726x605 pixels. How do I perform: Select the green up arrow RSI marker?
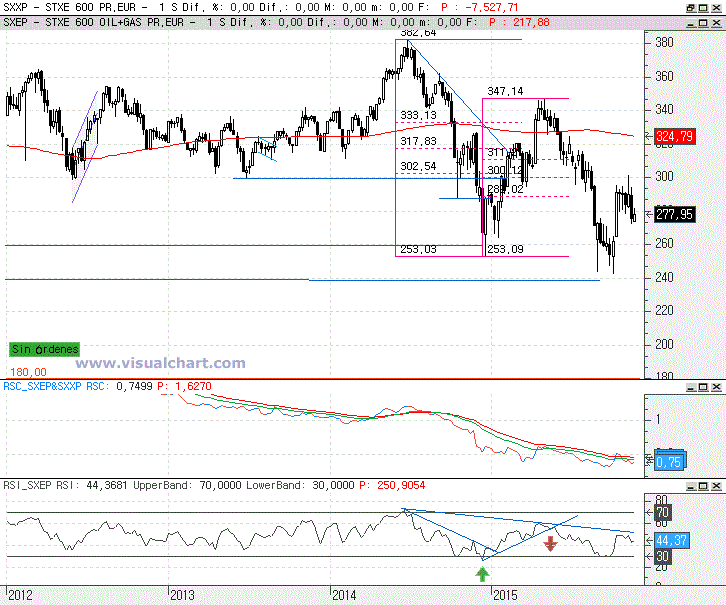point(482,574)
